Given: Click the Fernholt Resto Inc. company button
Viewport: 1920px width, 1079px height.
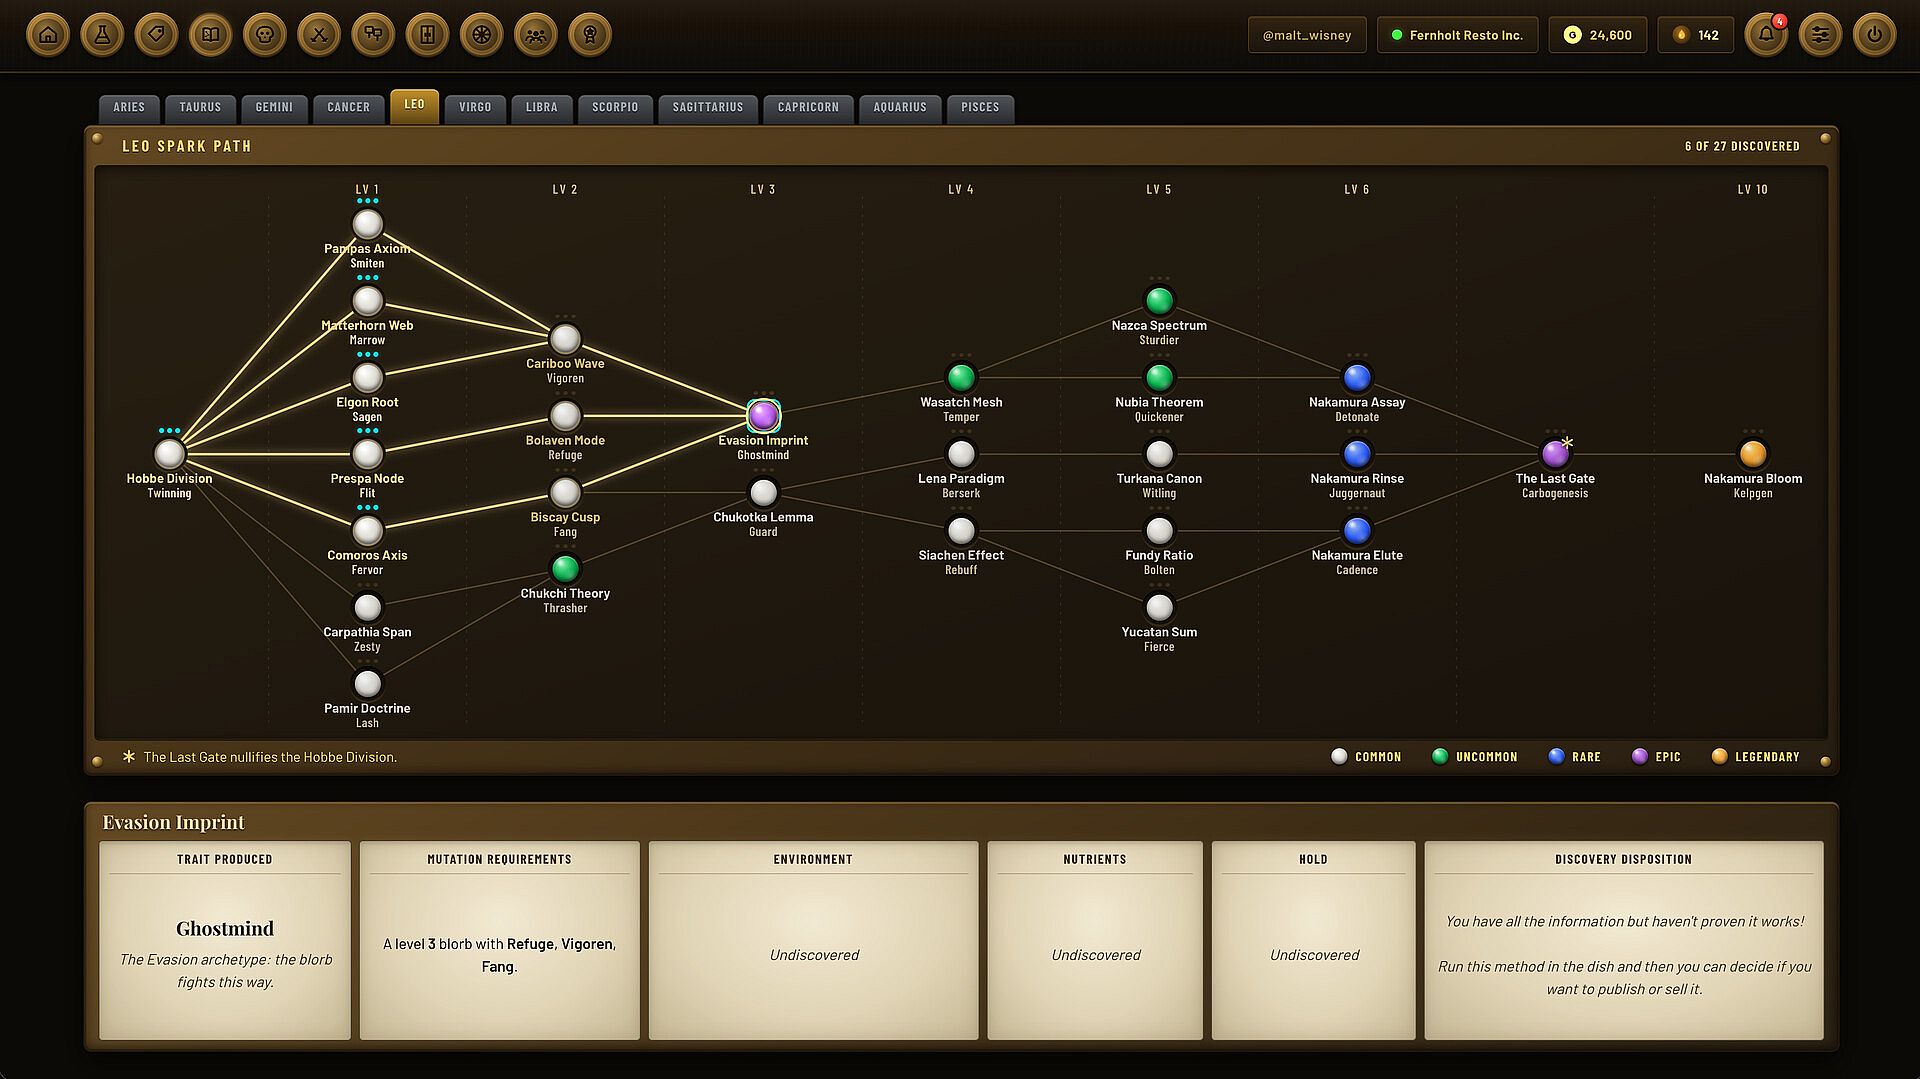Looking at the screenshot, I should click(1457, 35).
